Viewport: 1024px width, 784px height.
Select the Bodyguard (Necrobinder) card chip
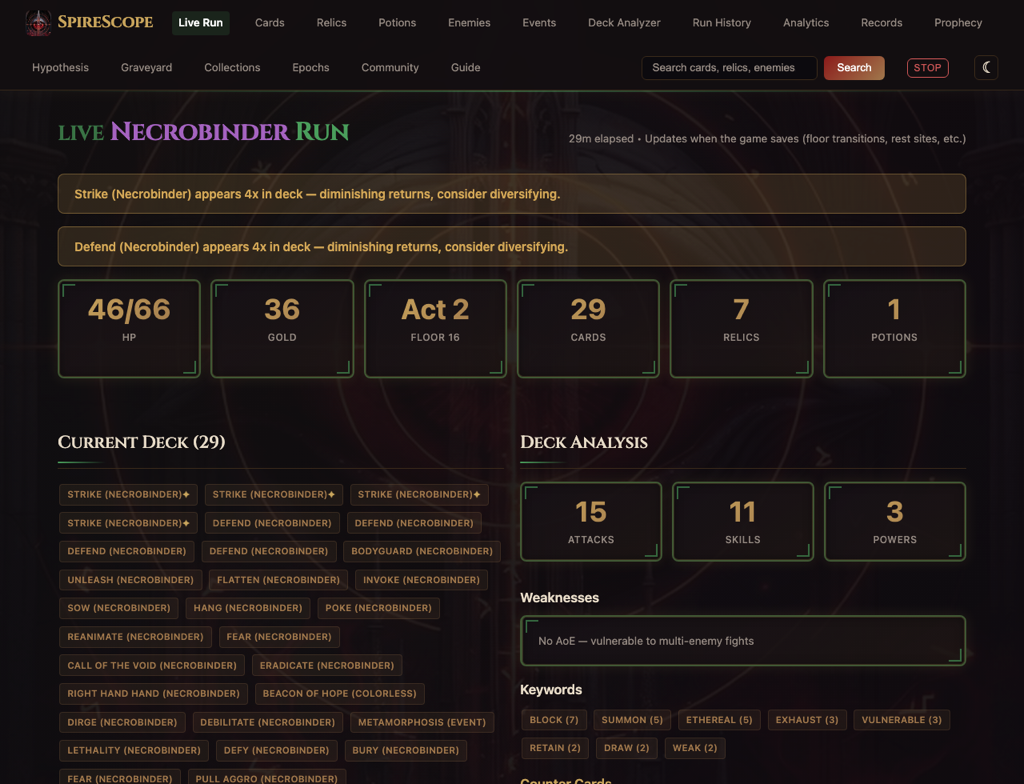(422, 551)
